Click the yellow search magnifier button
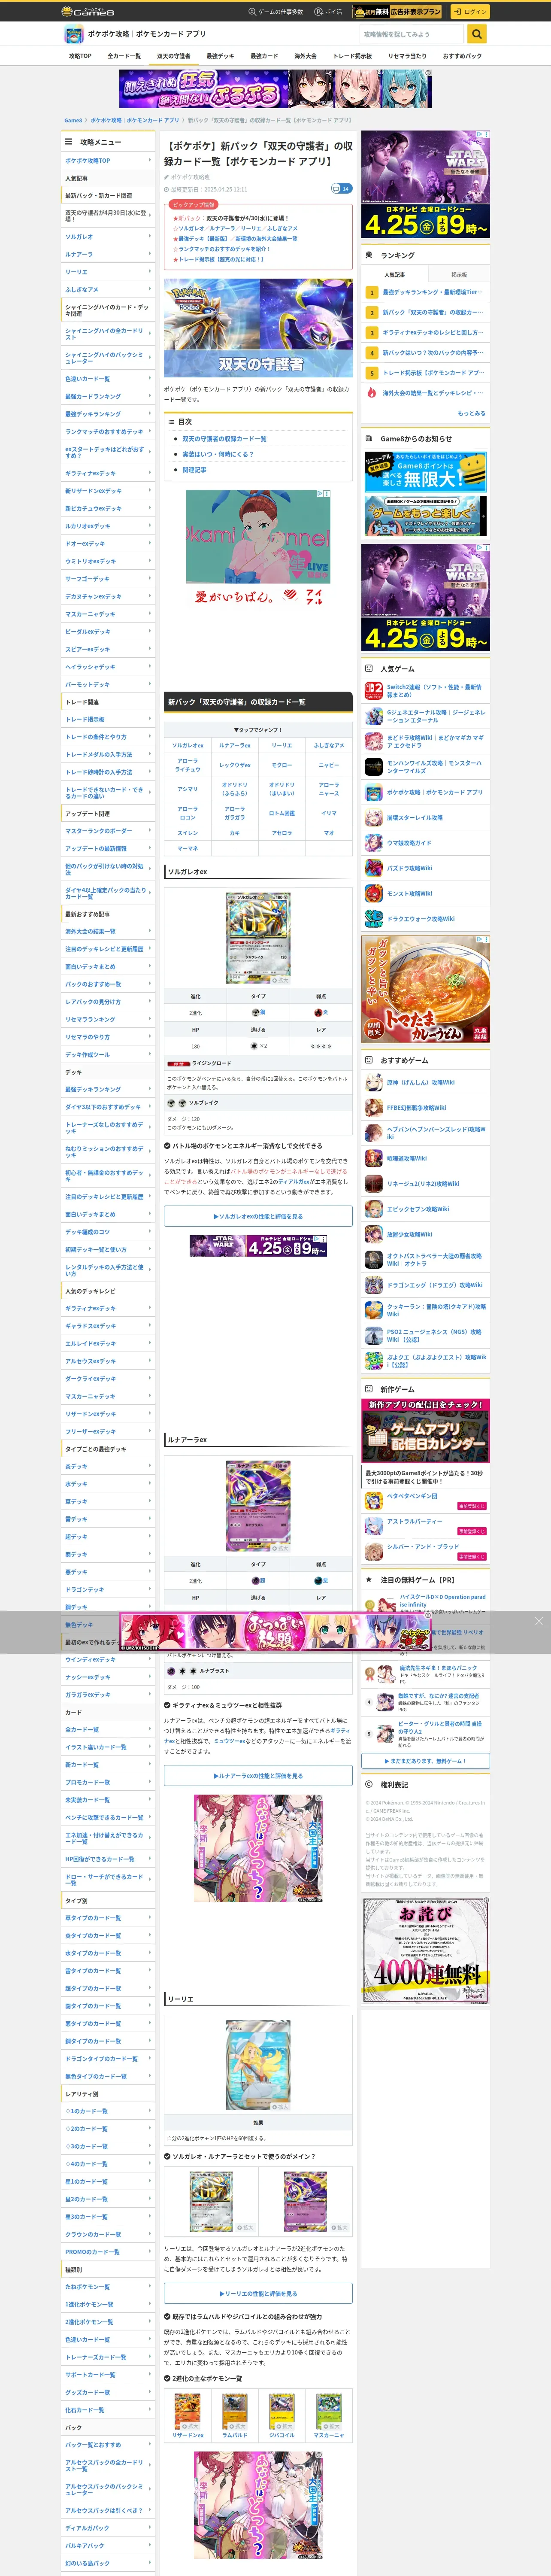The height and width of the screenshot is (2576, 551). [477, 34]
